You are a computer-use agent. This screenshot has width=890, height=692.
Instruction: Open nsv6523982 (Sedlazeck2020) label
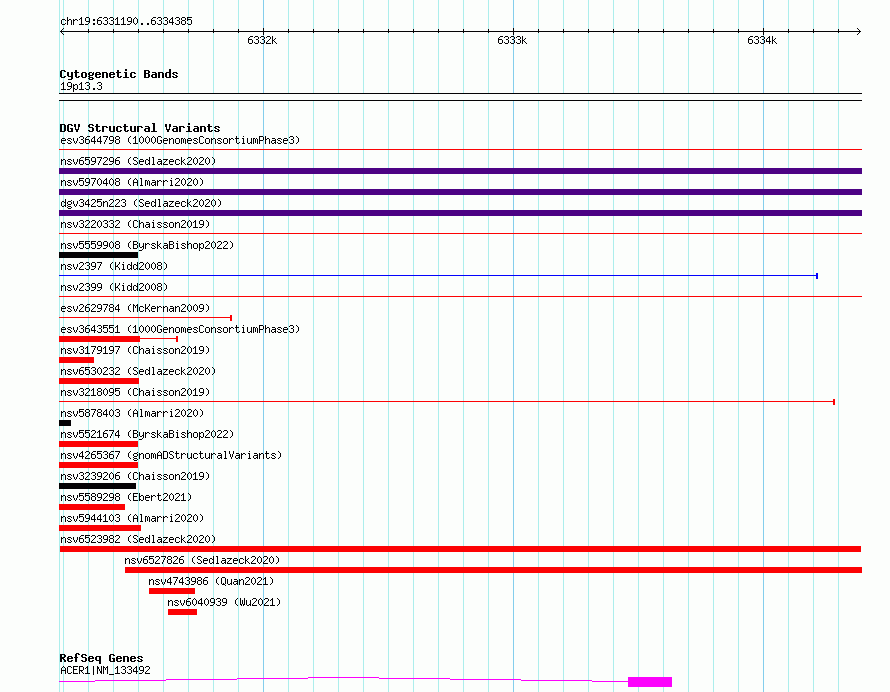[x=138, y=539]
